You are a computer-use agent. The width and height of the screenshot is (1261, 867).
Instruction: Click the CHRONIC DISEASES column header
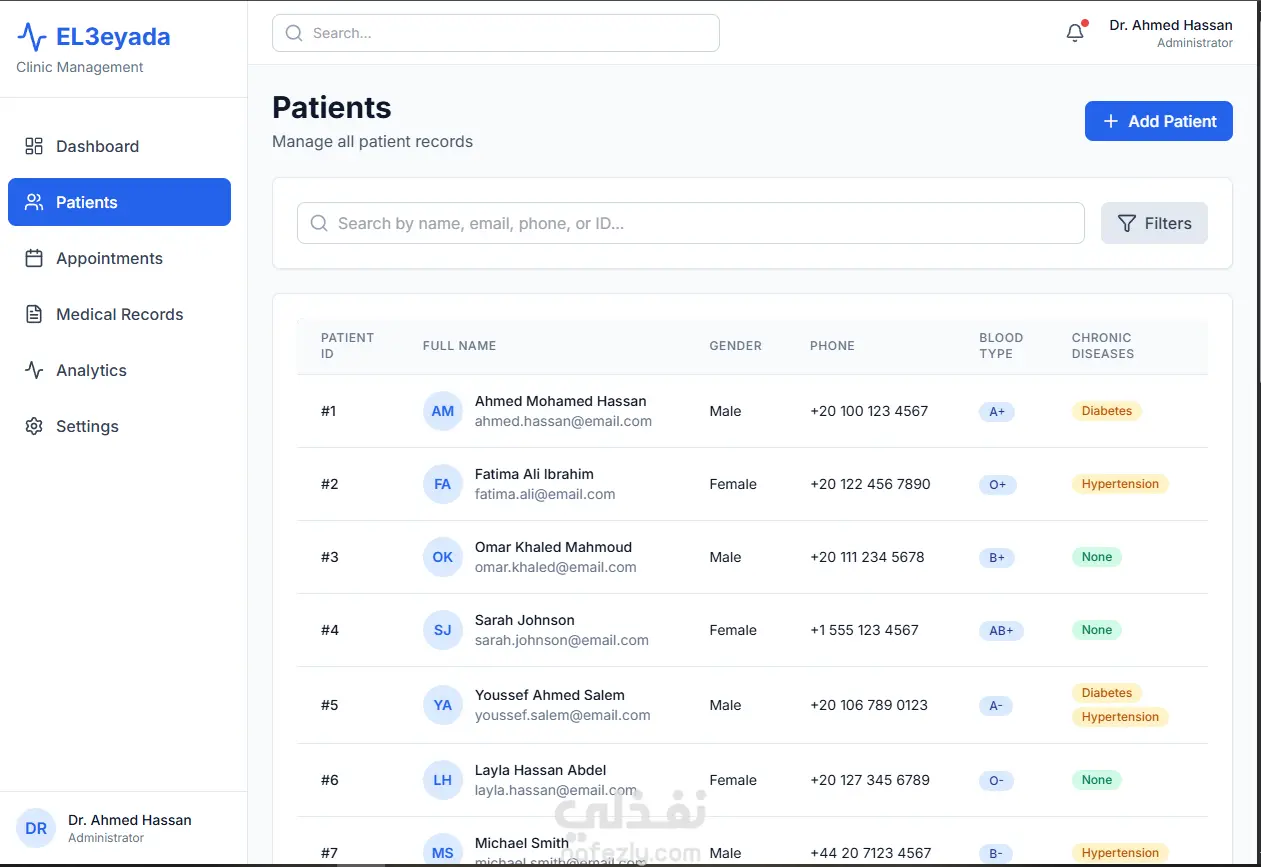[x=1102, y=346]
